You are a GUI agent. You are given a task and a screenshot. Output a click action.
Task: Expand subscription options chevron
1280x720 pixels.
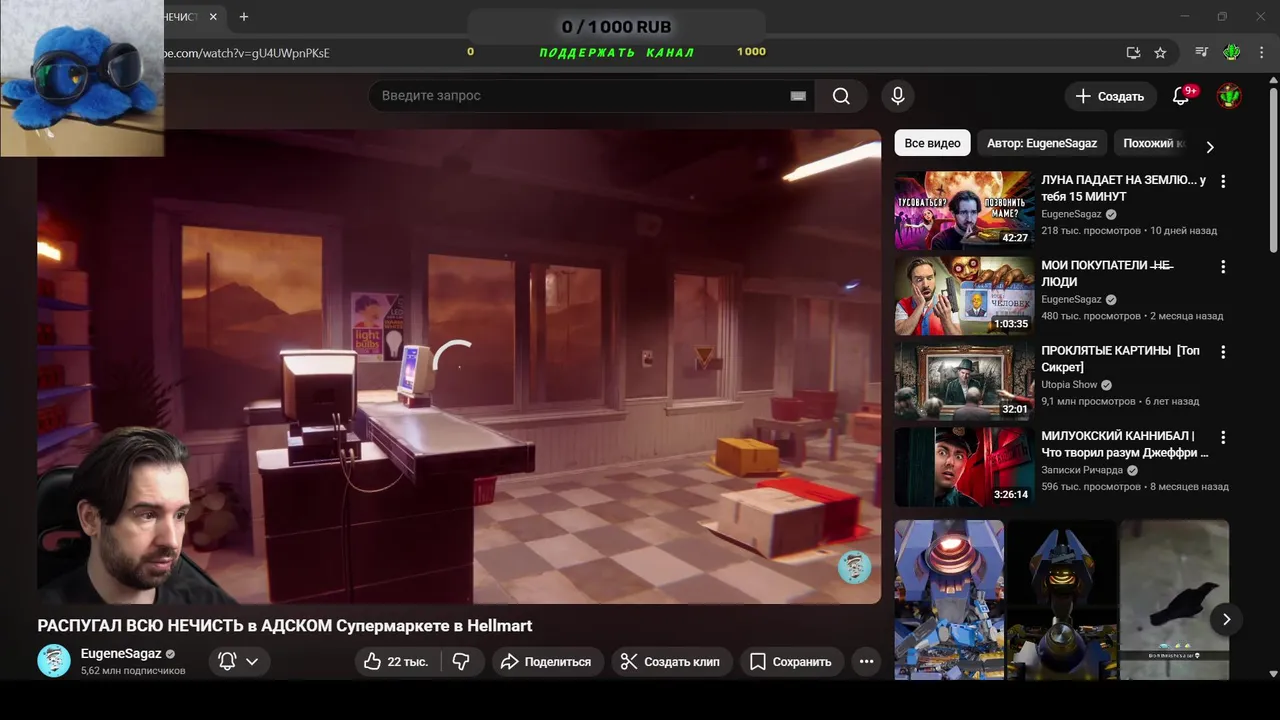pos(252,661)
